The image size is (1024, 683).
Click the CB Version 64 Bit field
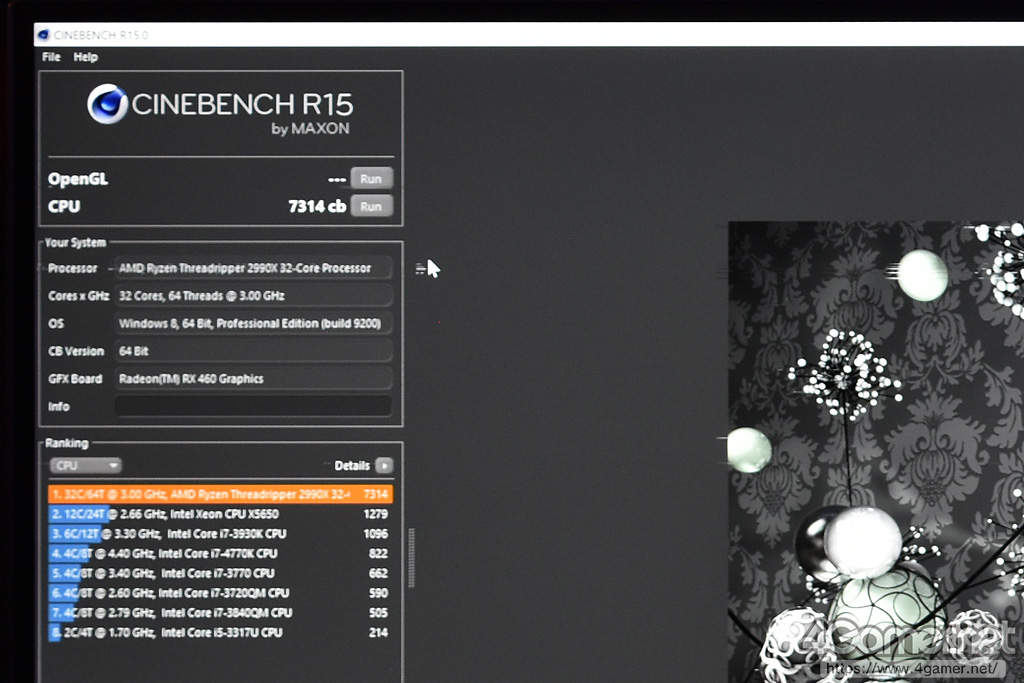253,351
